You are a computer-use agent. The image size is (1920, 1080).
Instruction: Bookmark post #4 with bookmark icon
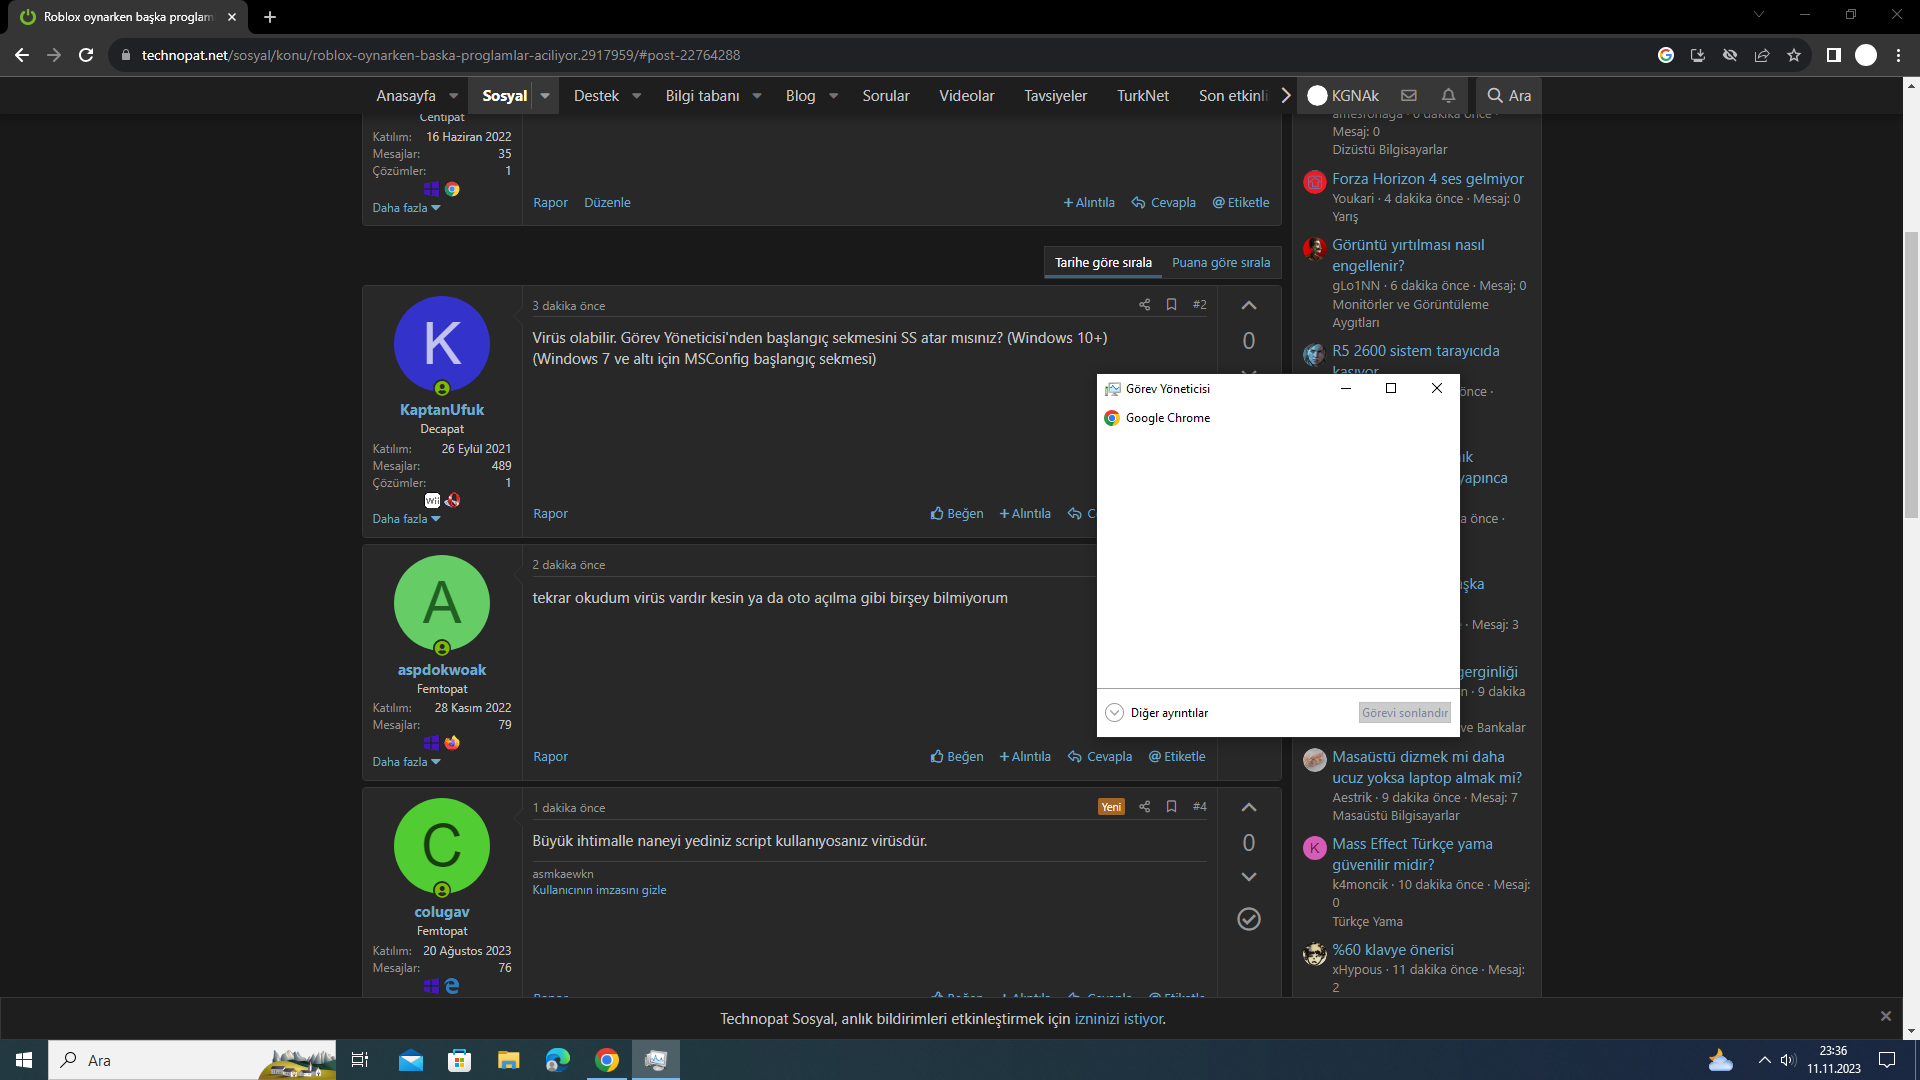click(1171, 807)
